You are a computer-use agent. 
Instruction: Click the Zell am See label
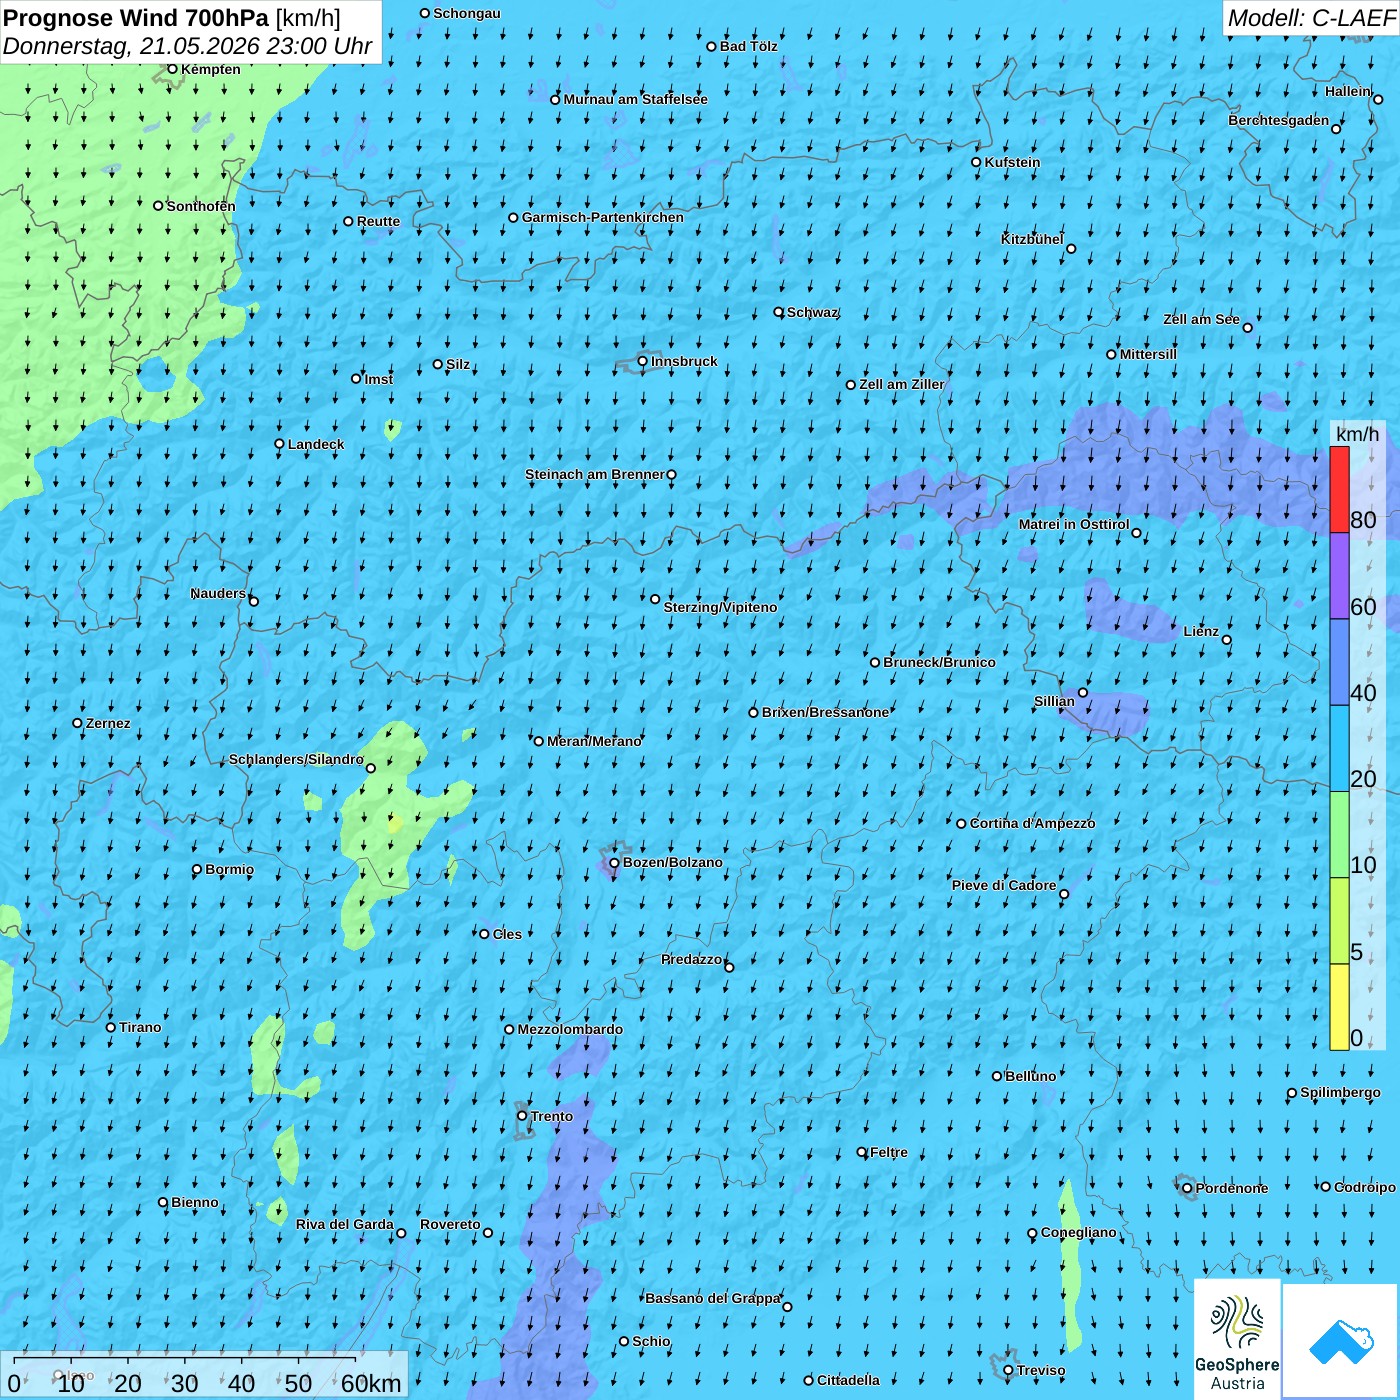1201,319
